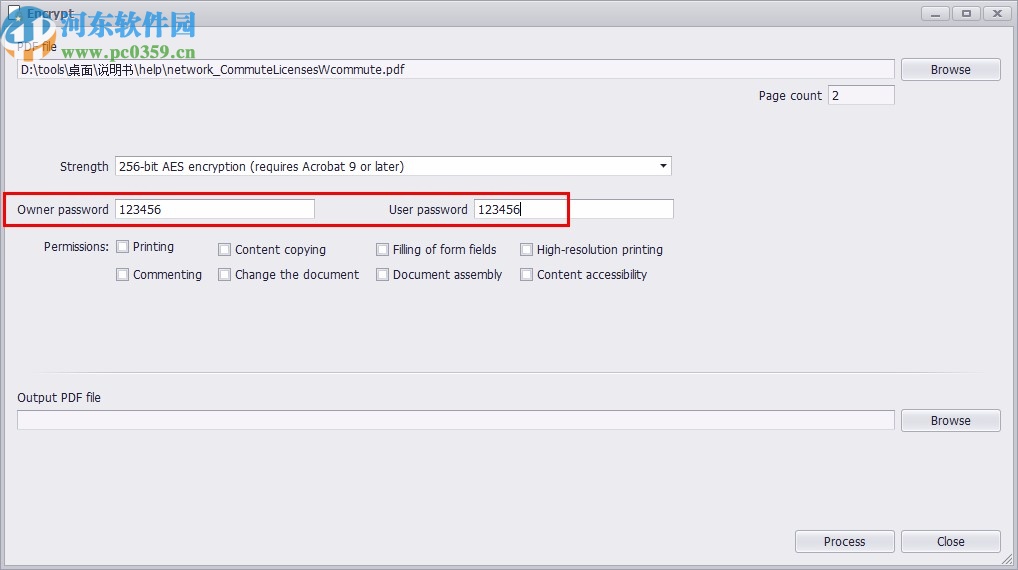
Task: Tick the Commenting permission checkbox
Action: coord(122,275)
